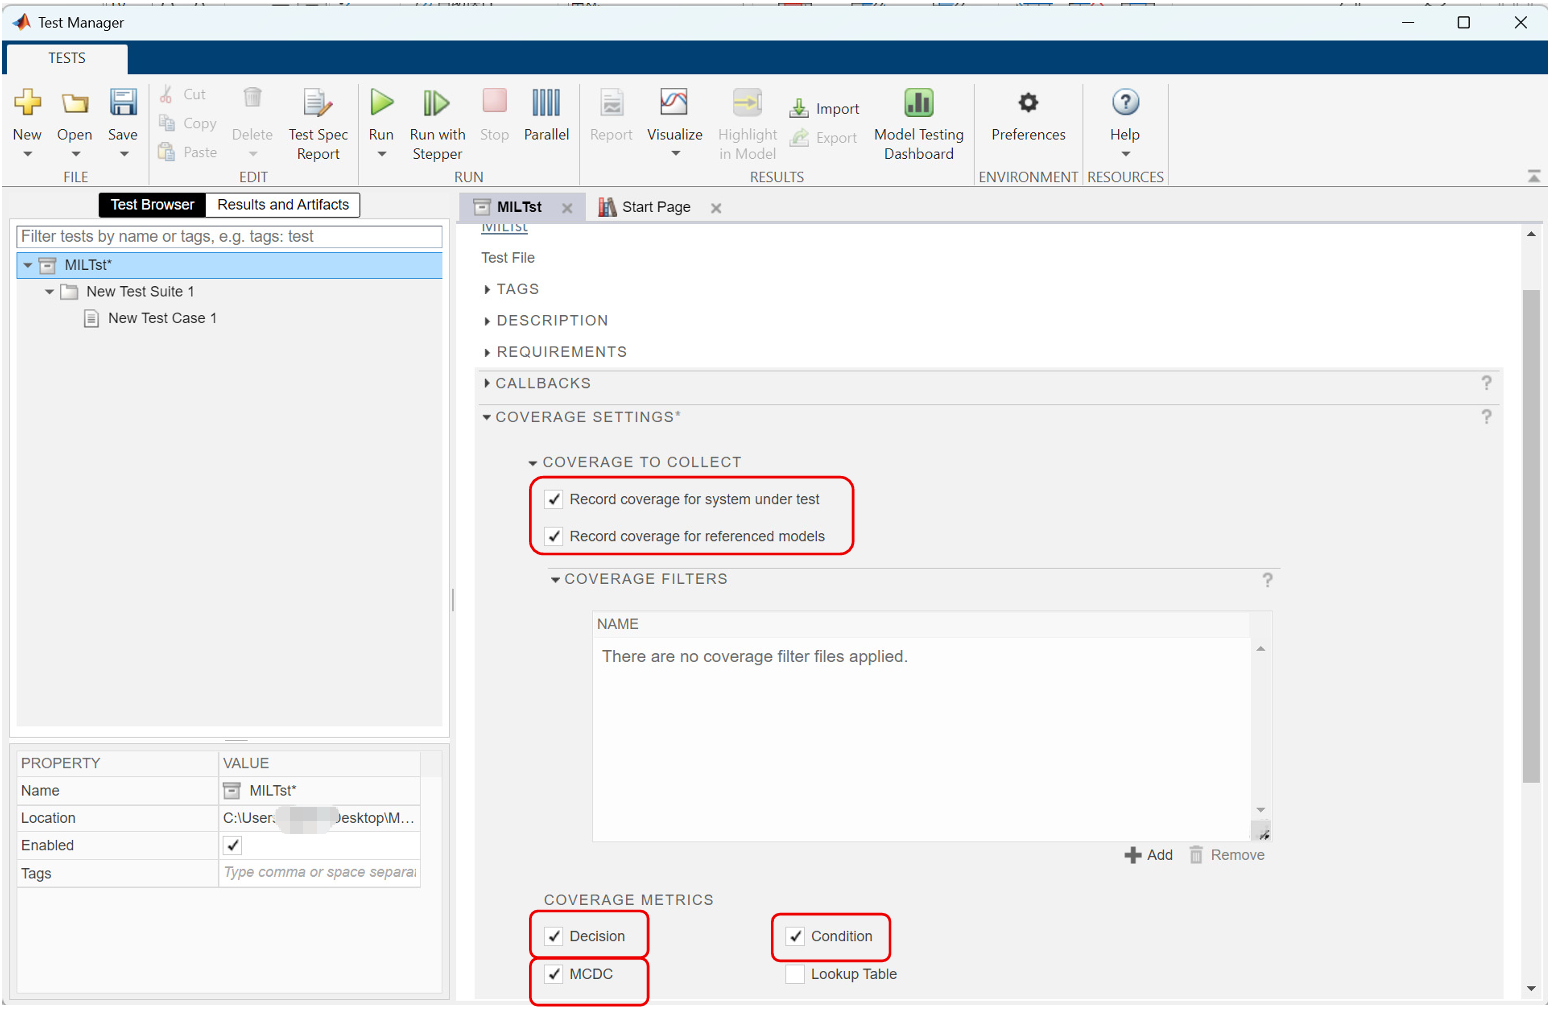Viewport: 1554px width, 1011px height.
Task: Switch to the Start Page tab
Action: (x=655, y=207)
